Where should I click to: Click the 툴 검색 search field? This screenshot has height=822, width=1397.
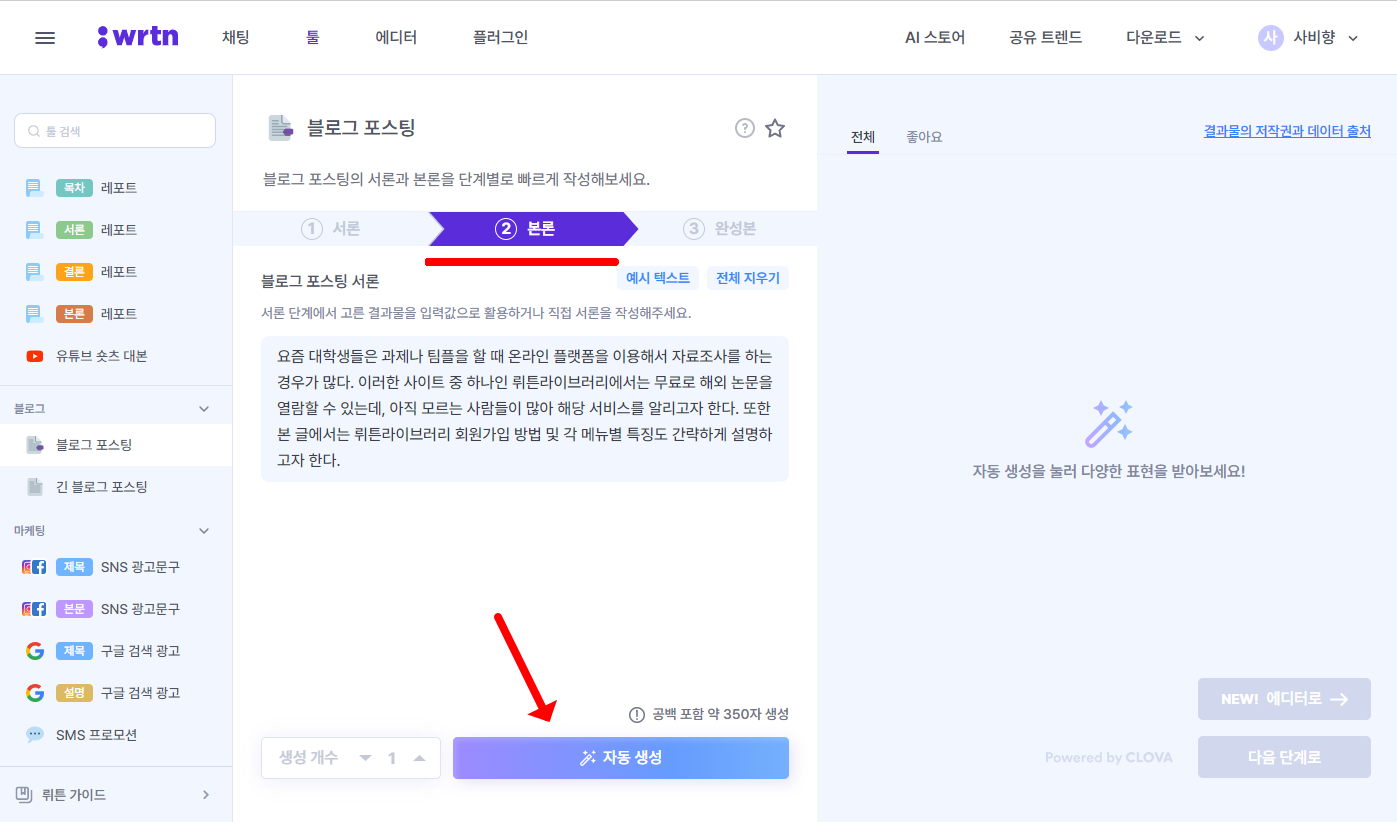[115, 130]
